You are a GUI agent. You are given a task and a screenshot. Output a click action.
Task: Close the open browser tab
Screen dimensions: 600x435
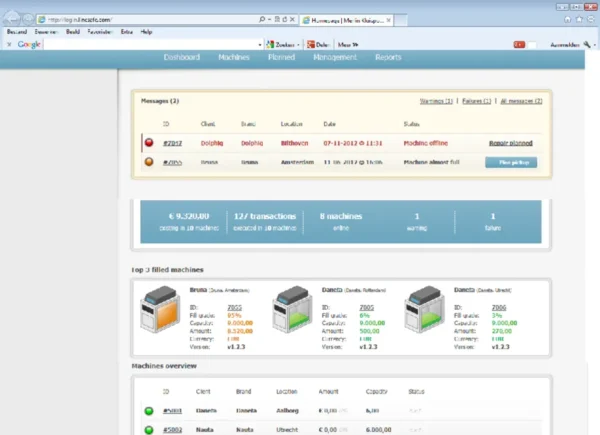(388, 20)
